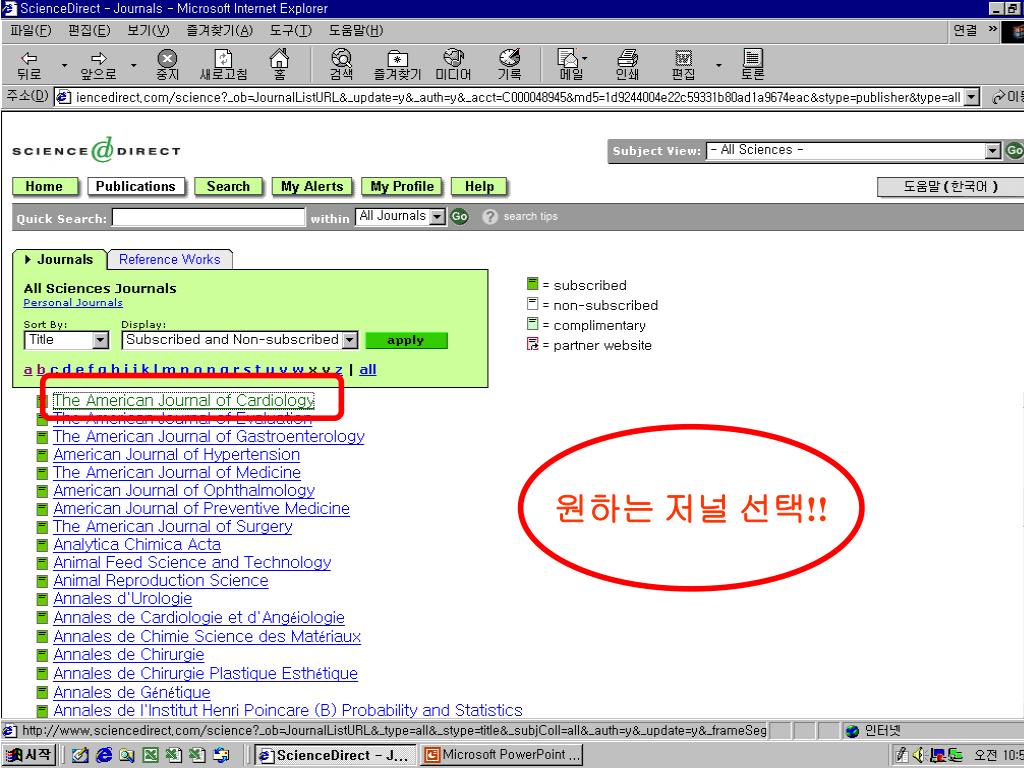Click the Home navigation button
This screenshot has height=768, width=1024.
(44, 187)
